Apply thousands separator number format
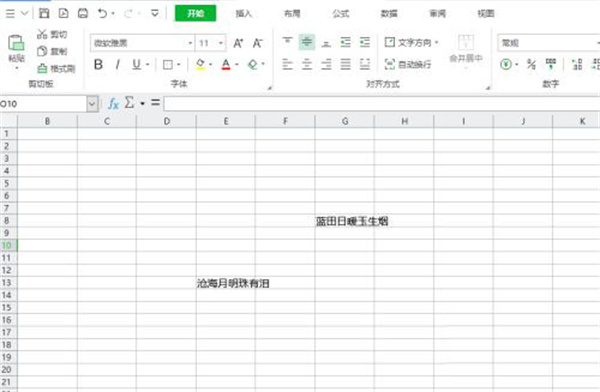The image size is (600, 392). click(x=551, y=64)
